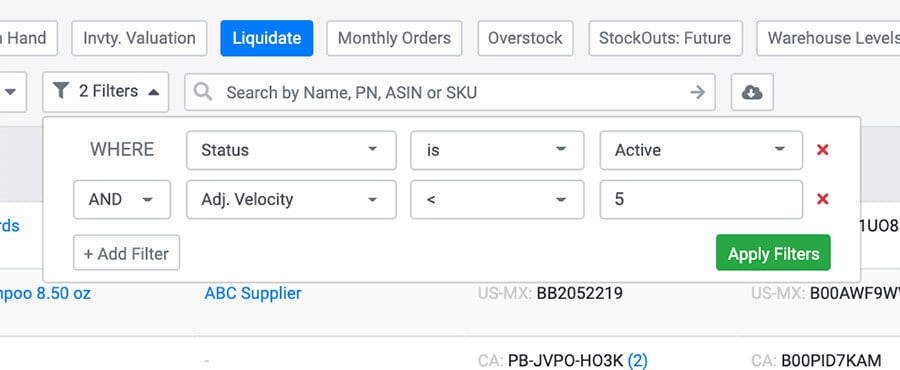Click the search arrow submit icon

point(697,92)
